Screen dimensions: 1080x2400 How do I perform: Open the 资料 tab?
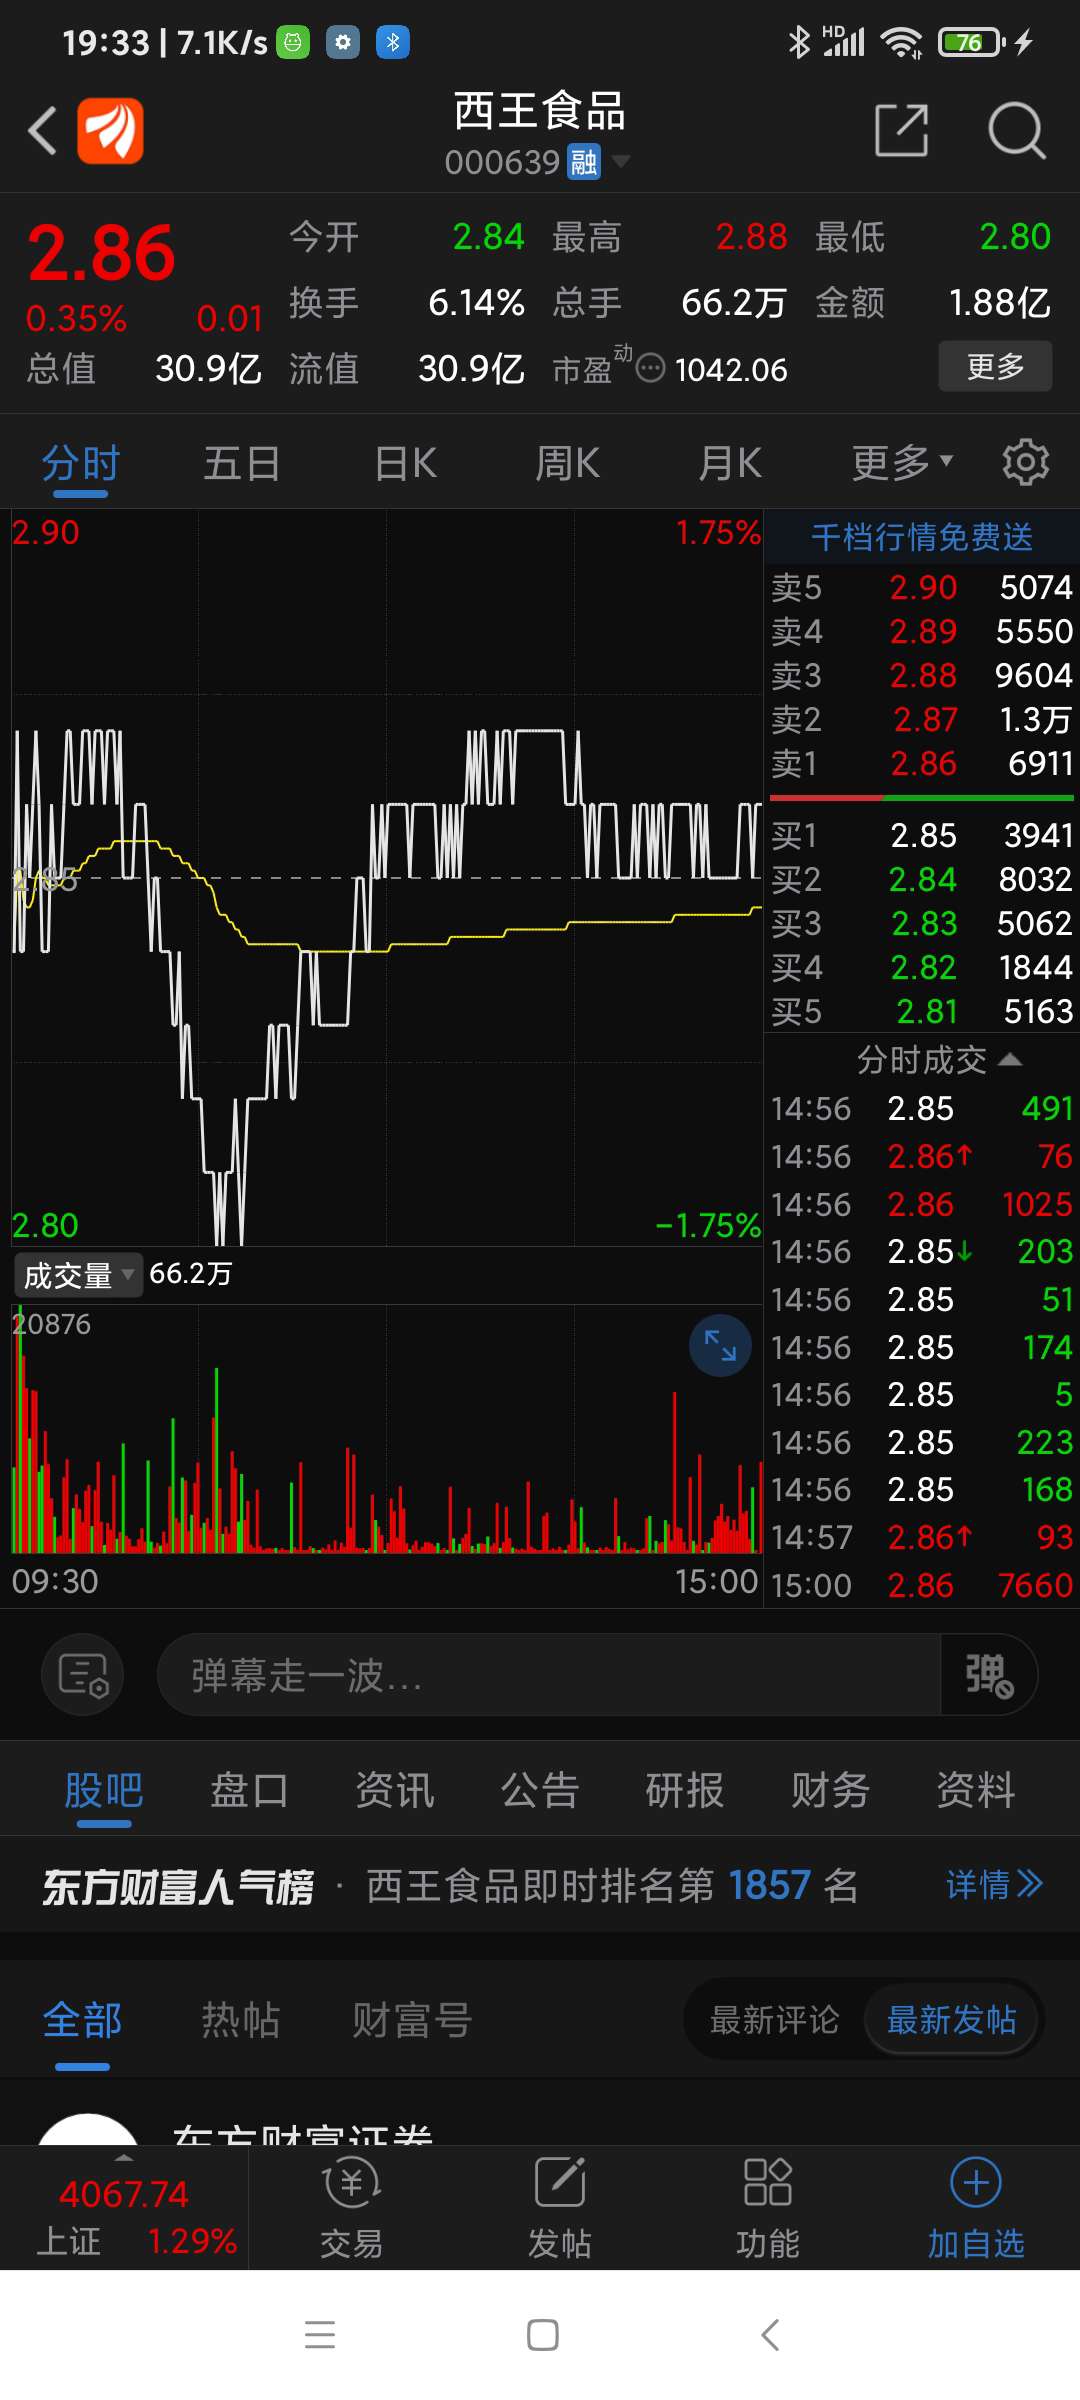tap(976, 1790)
